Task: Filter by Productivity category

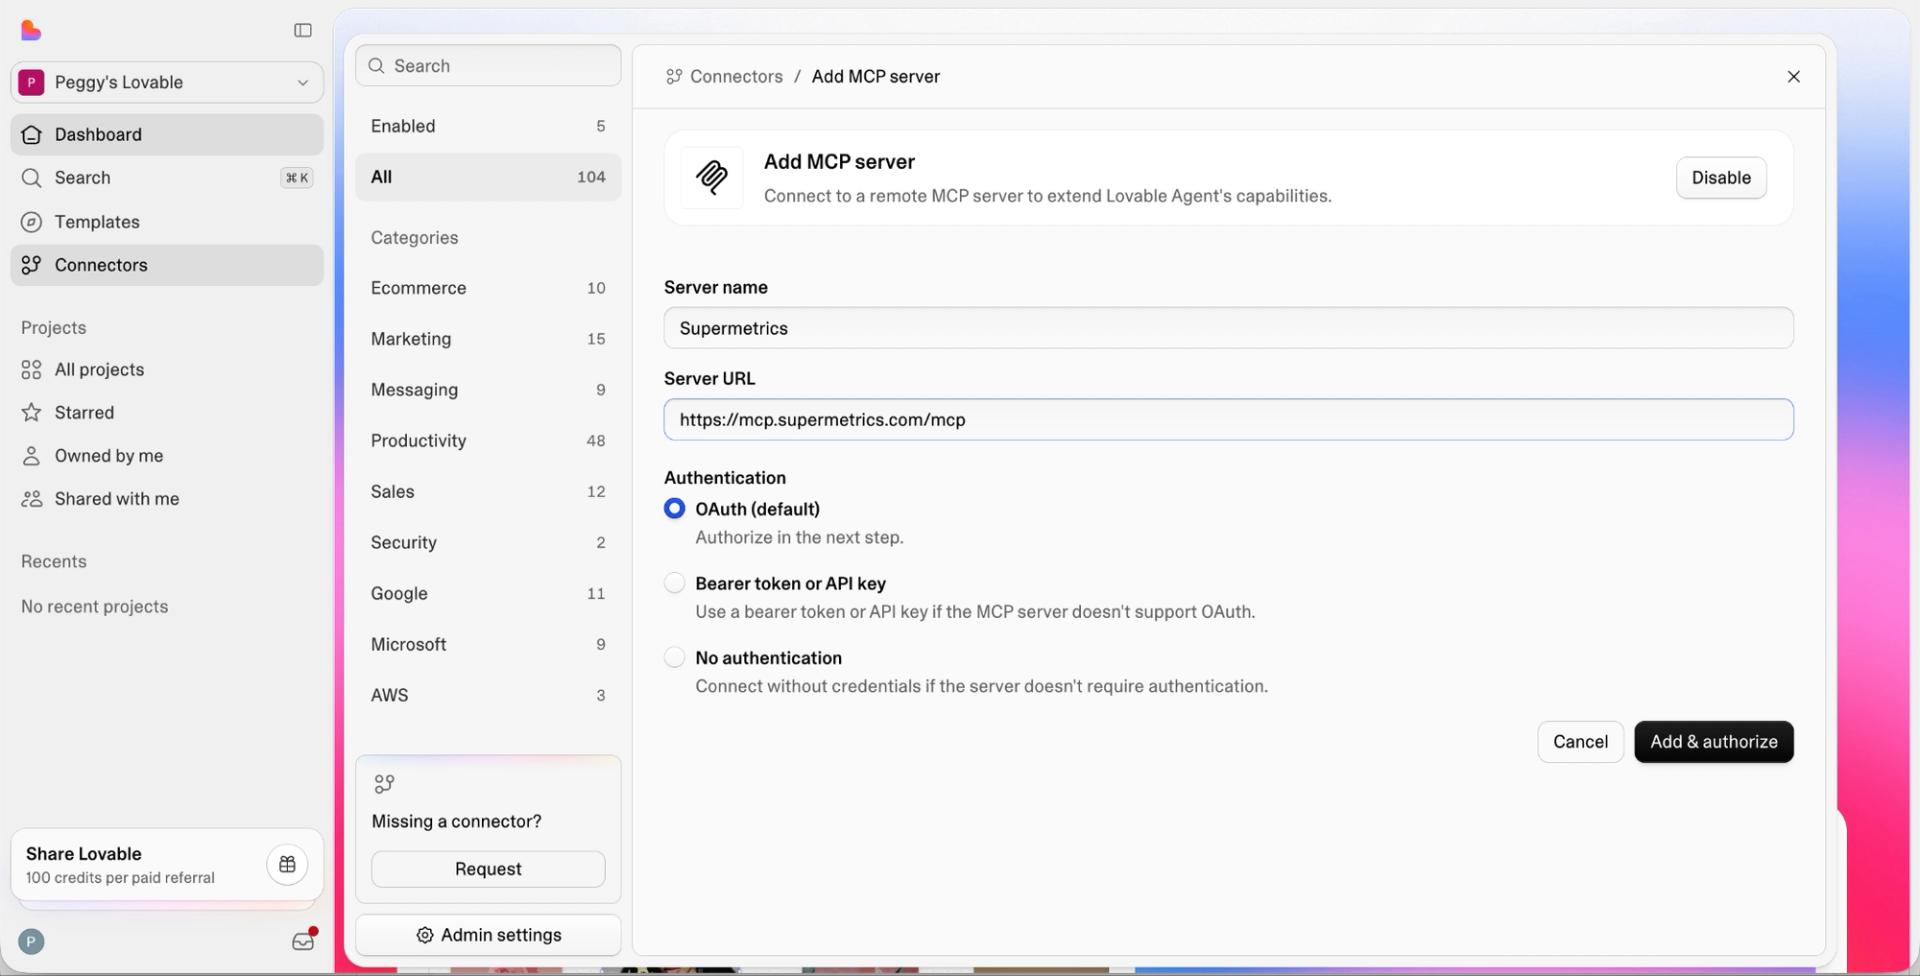Action: [488, 441]
